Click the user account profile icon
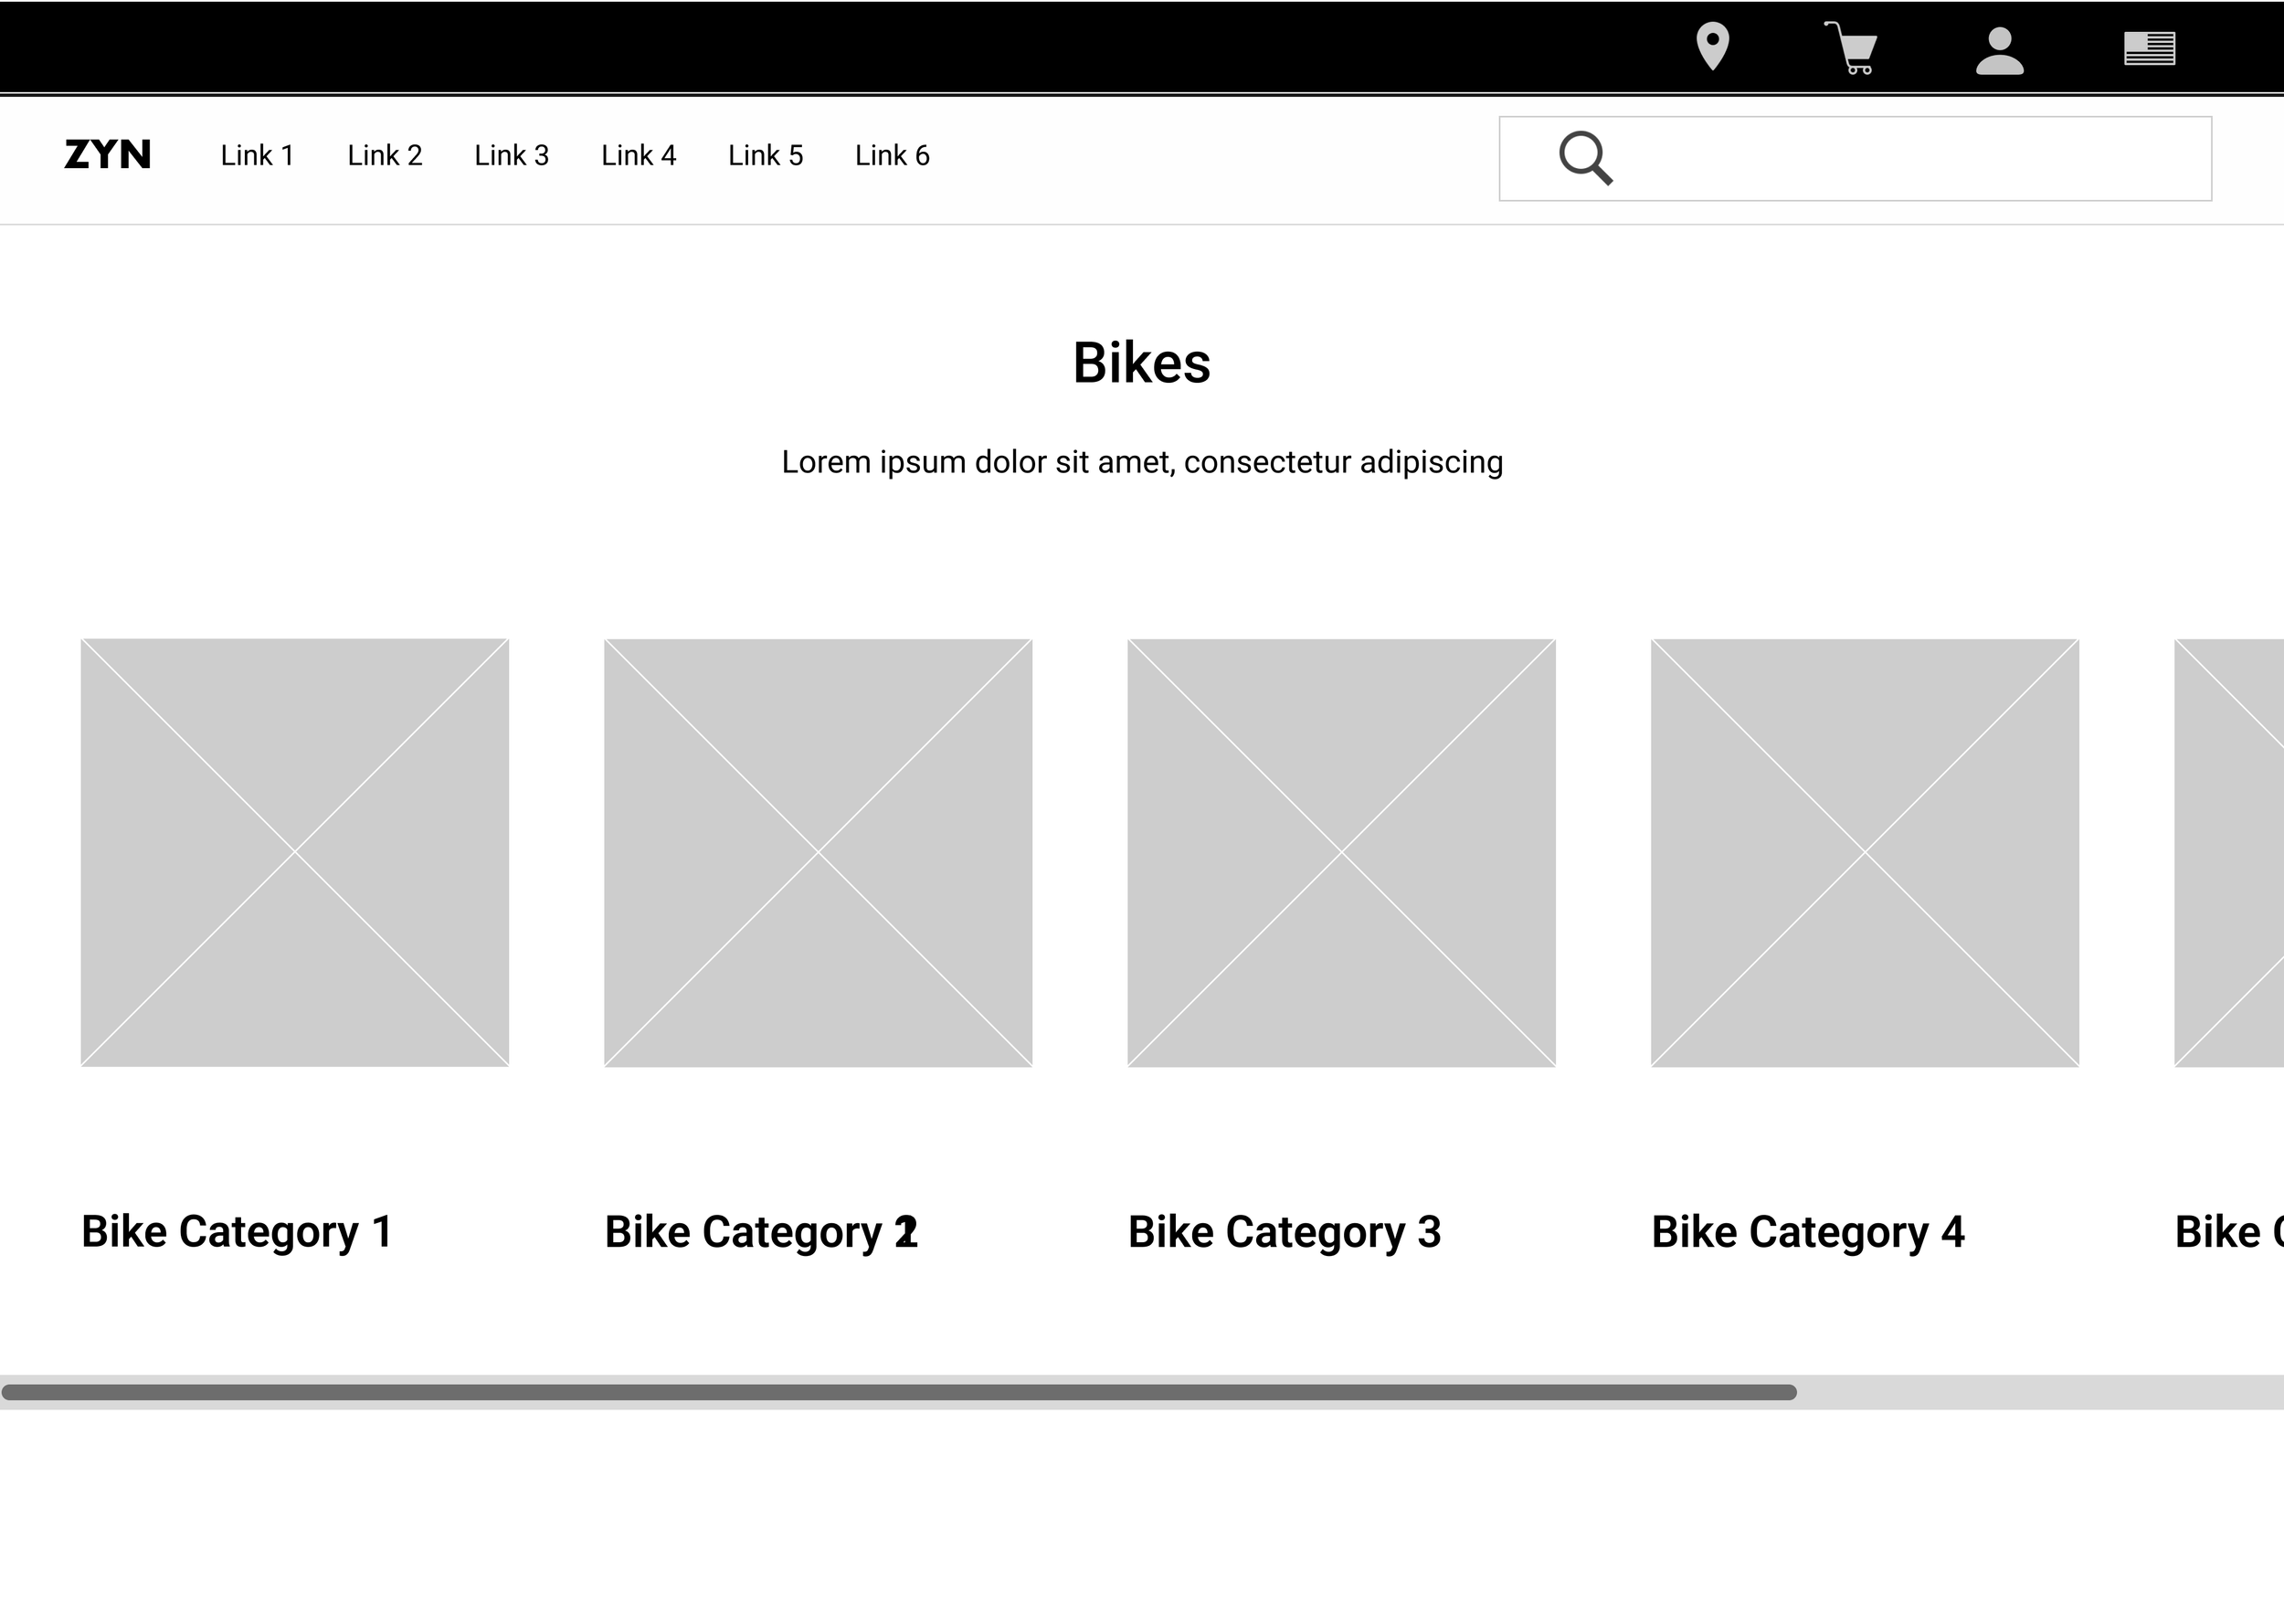 [x=1999, y=50]
